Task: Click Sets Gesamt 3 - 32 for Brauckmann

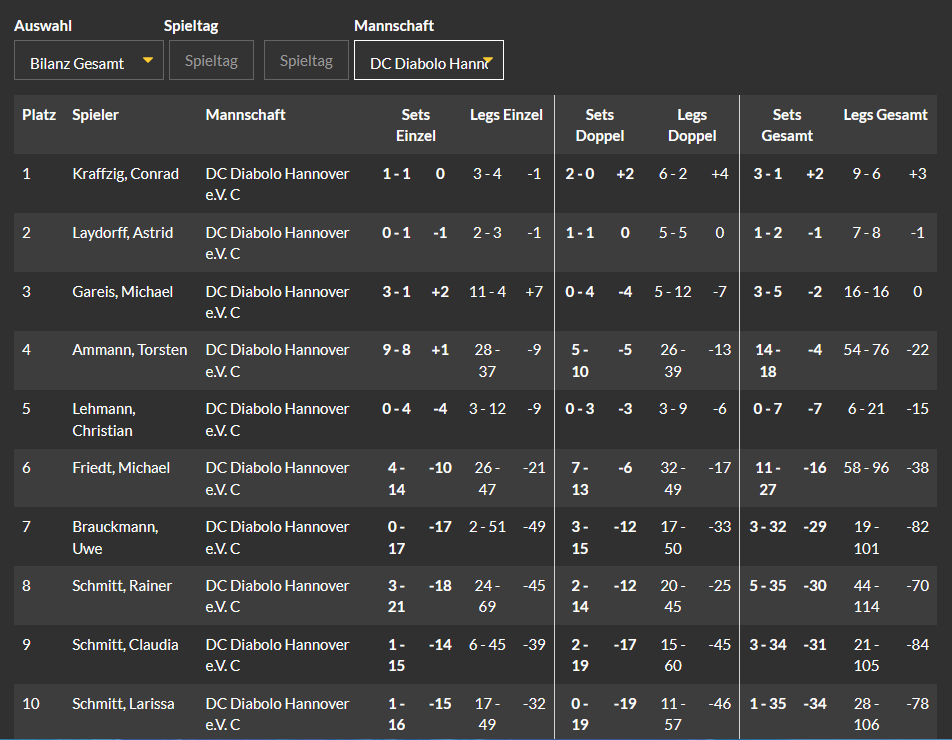Action: [x=768, y=527]
